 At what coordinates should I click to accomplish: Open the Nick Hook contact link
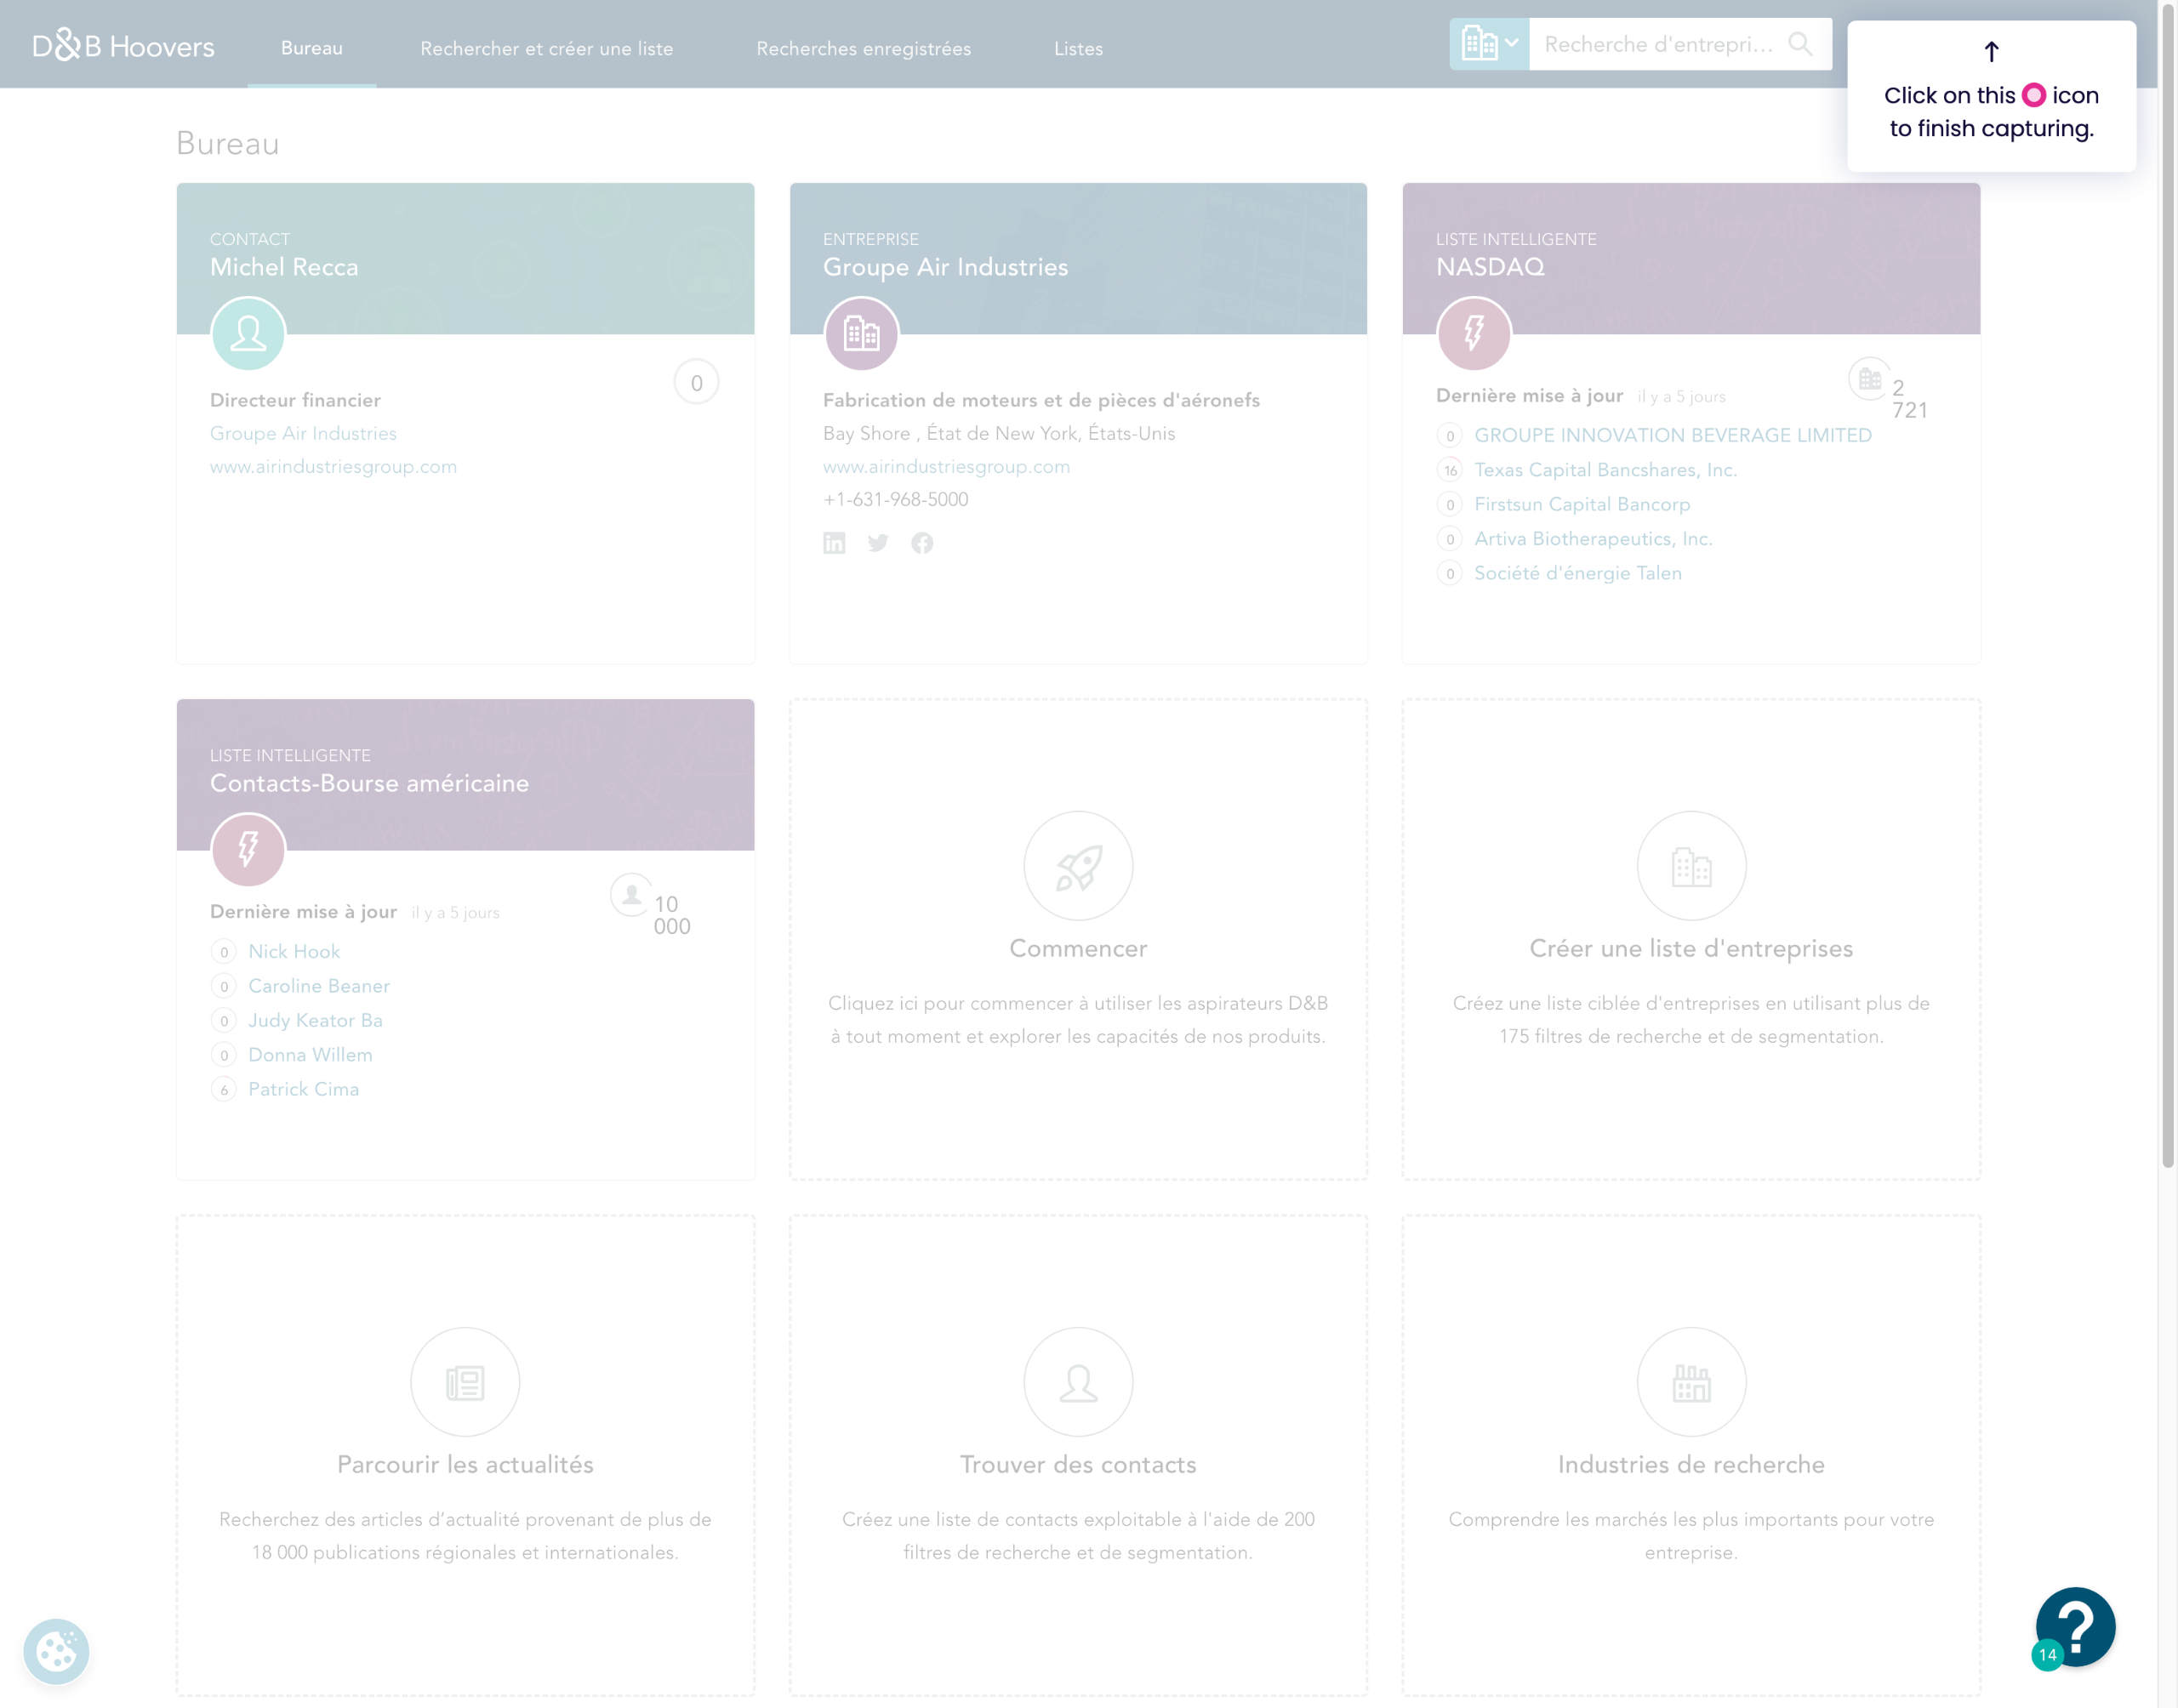pos(294,951)
